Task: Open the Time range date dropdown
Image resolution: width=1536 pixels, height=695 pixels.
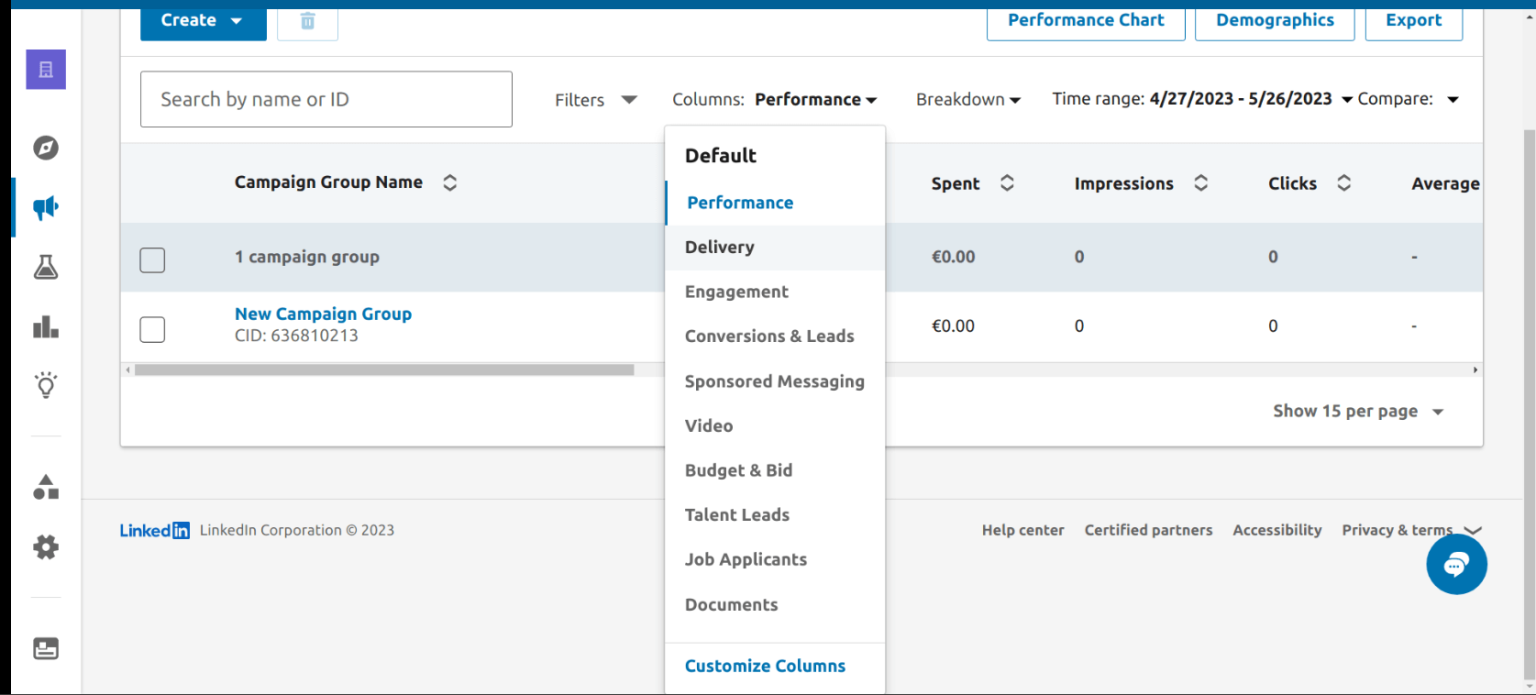Action: coord(1202,99)
